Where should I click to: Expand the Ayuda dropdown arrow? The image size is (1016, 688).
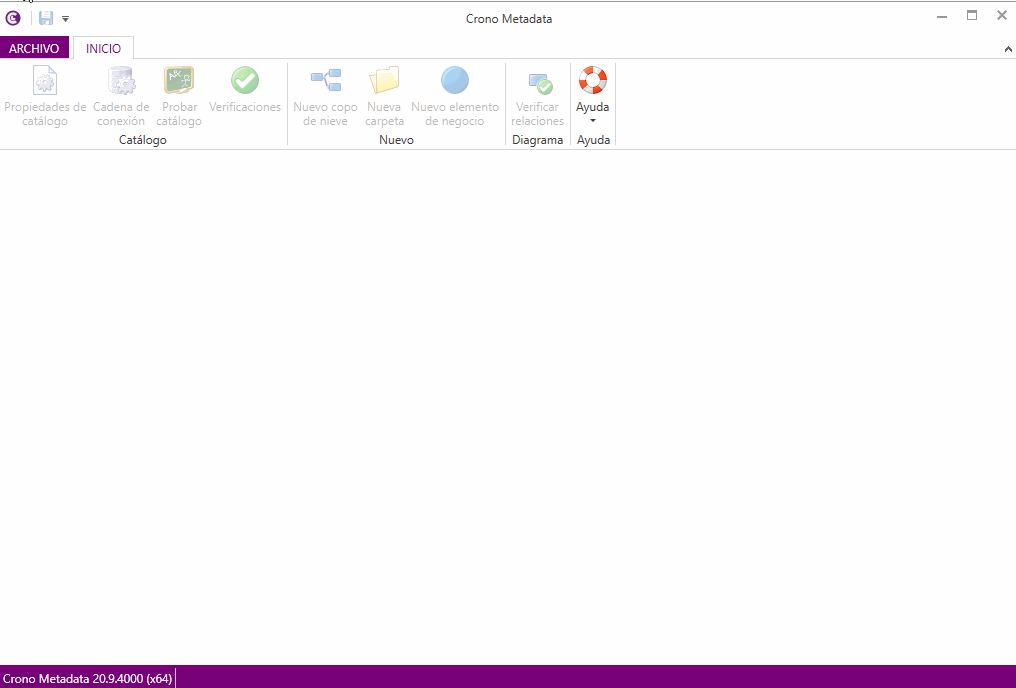pos(593,120)
